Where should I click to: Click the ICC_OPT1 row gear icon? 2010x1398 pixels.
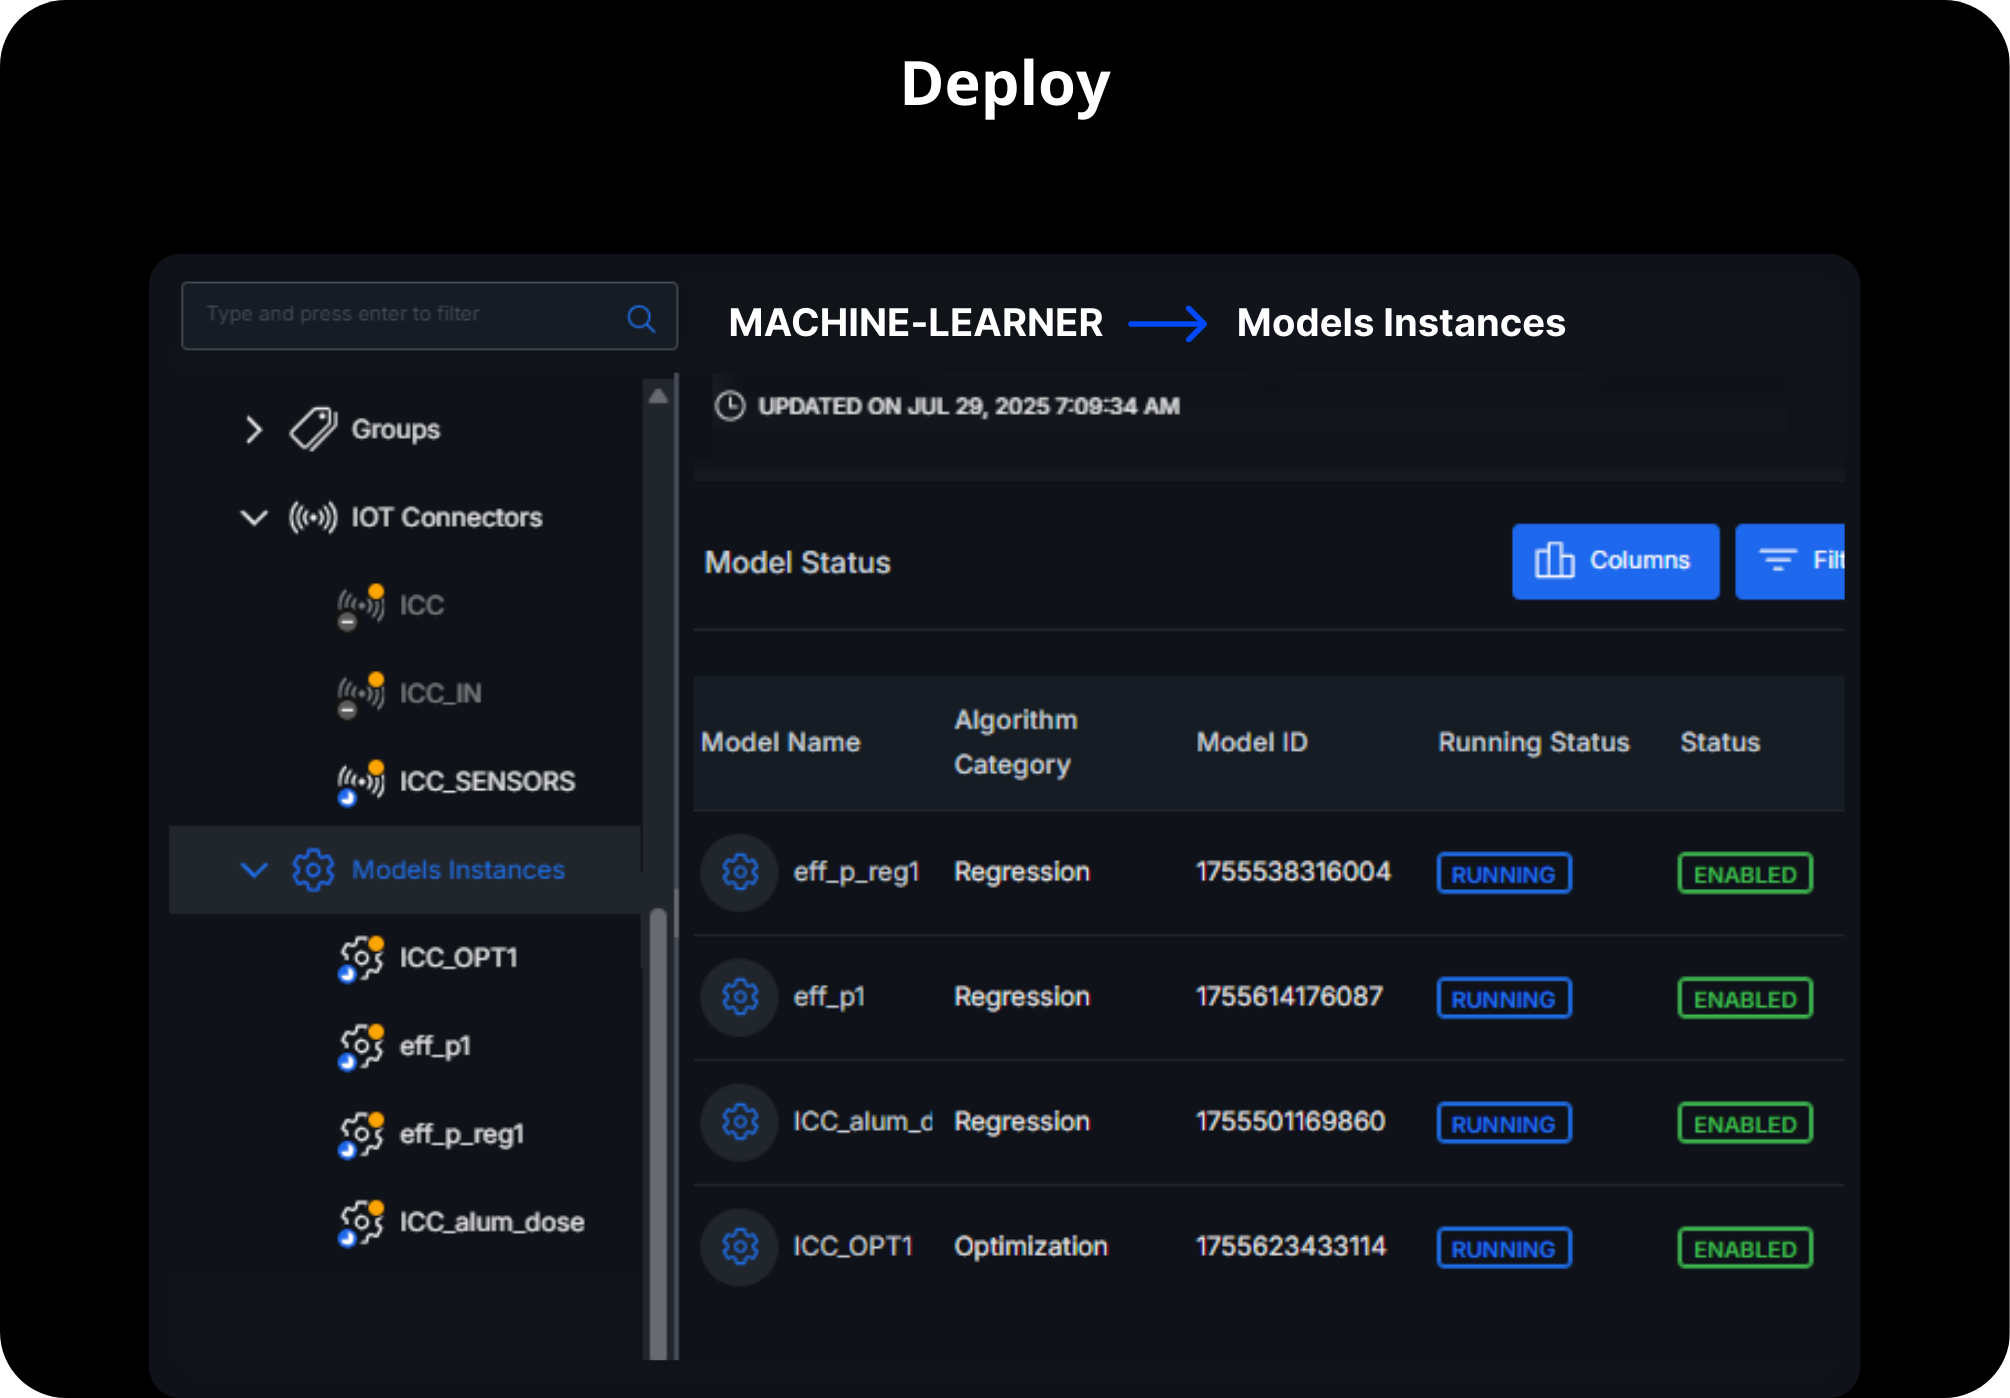click(740, 1247)
